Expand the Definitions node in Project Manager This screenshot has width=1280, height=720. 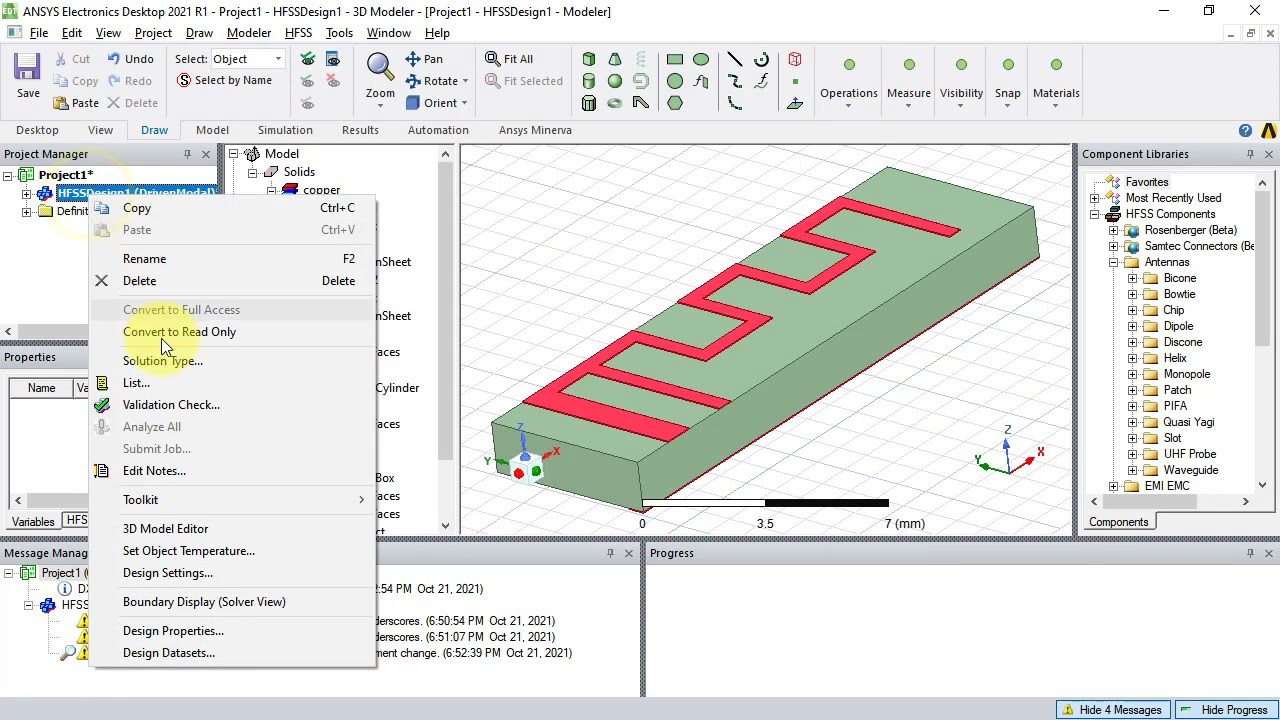click(26, 211)
